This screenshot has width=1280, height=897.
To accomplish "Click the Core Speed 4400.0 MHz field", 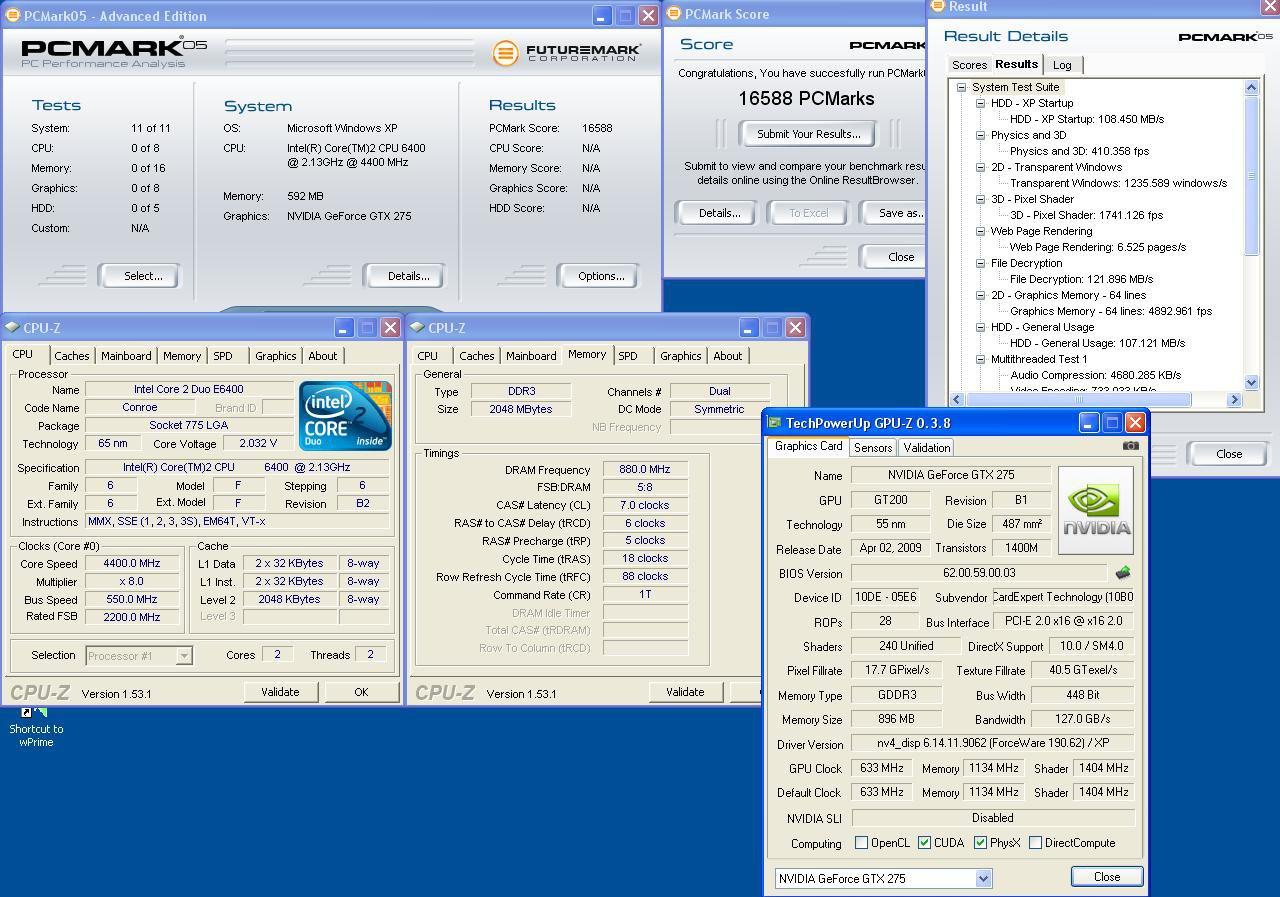I will click(x=133, y=563).
